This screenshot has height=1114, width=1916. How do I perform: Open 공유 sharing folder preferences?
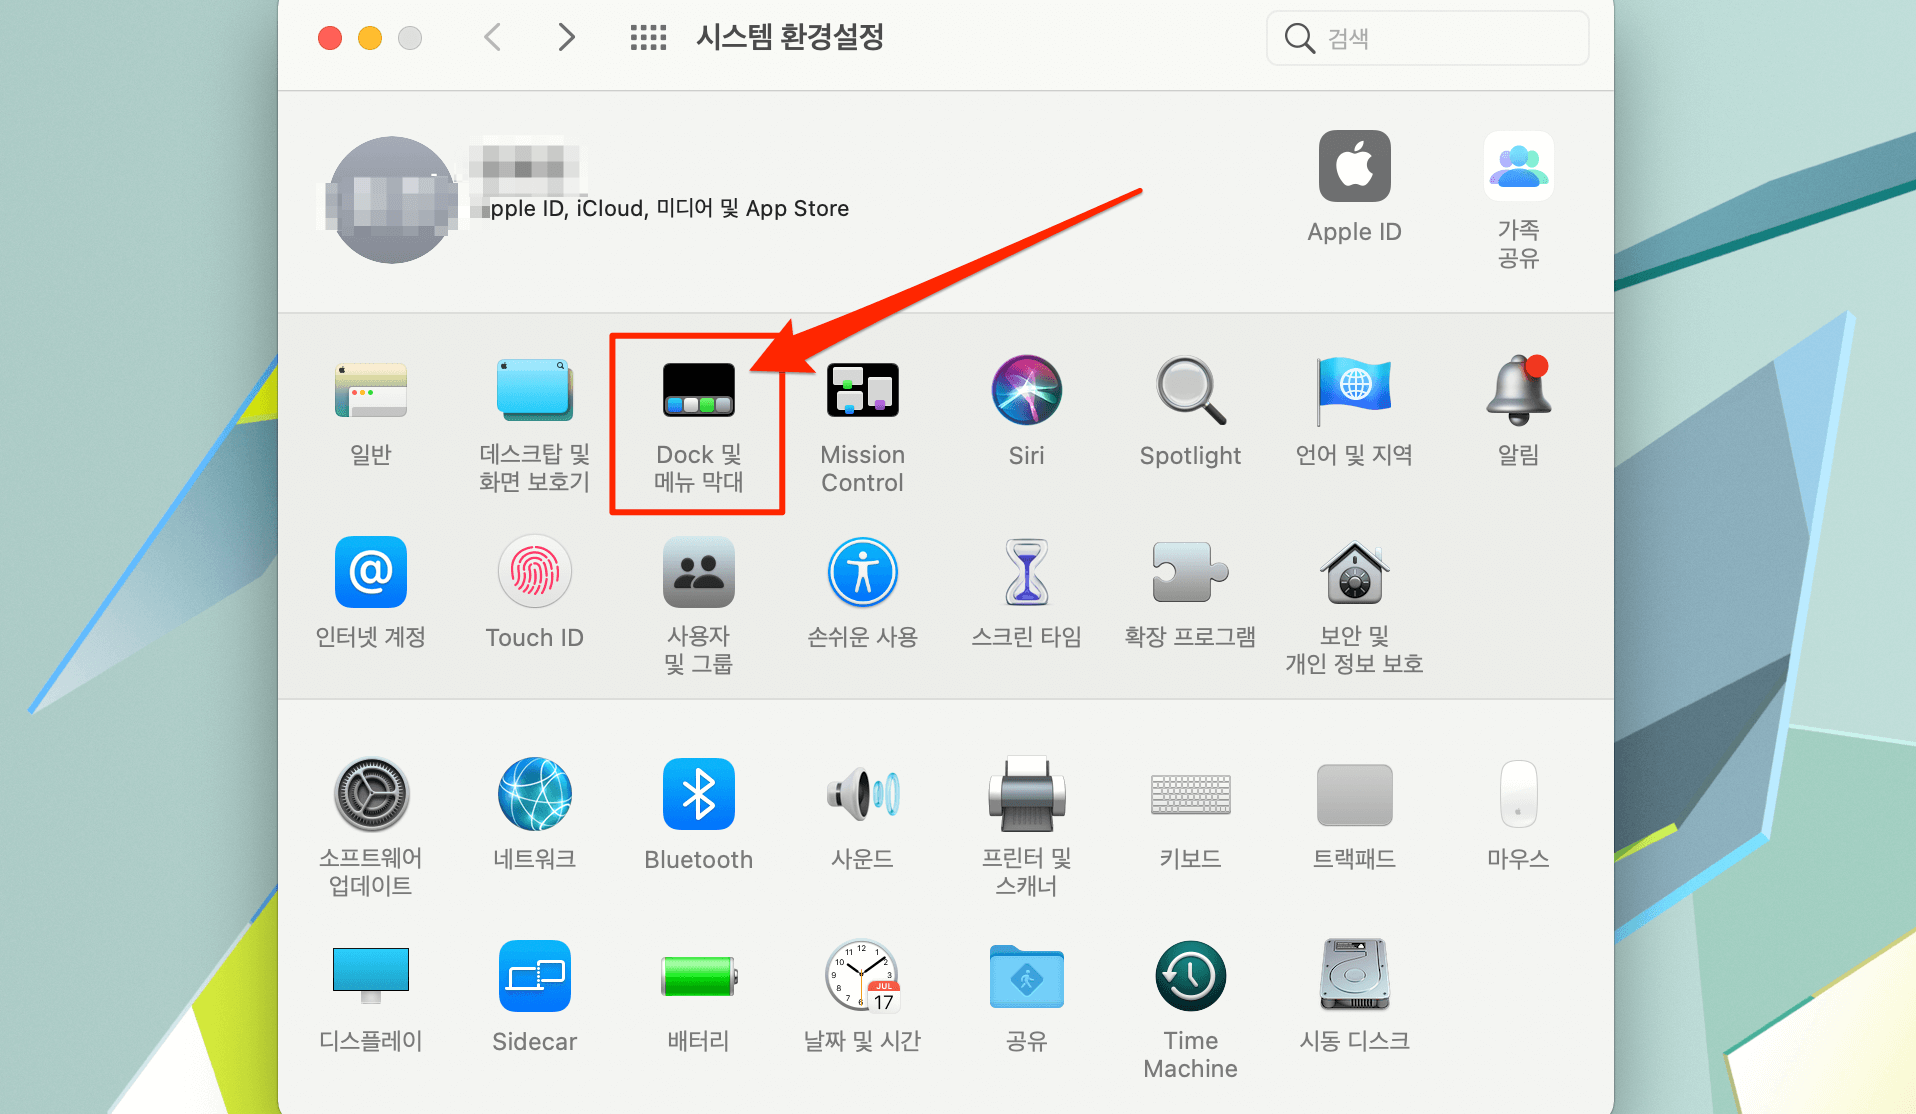(x=1027, y=977)
